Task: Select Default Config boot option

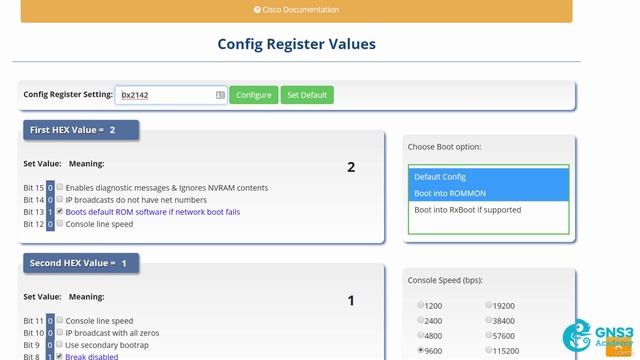Action: 489,177
